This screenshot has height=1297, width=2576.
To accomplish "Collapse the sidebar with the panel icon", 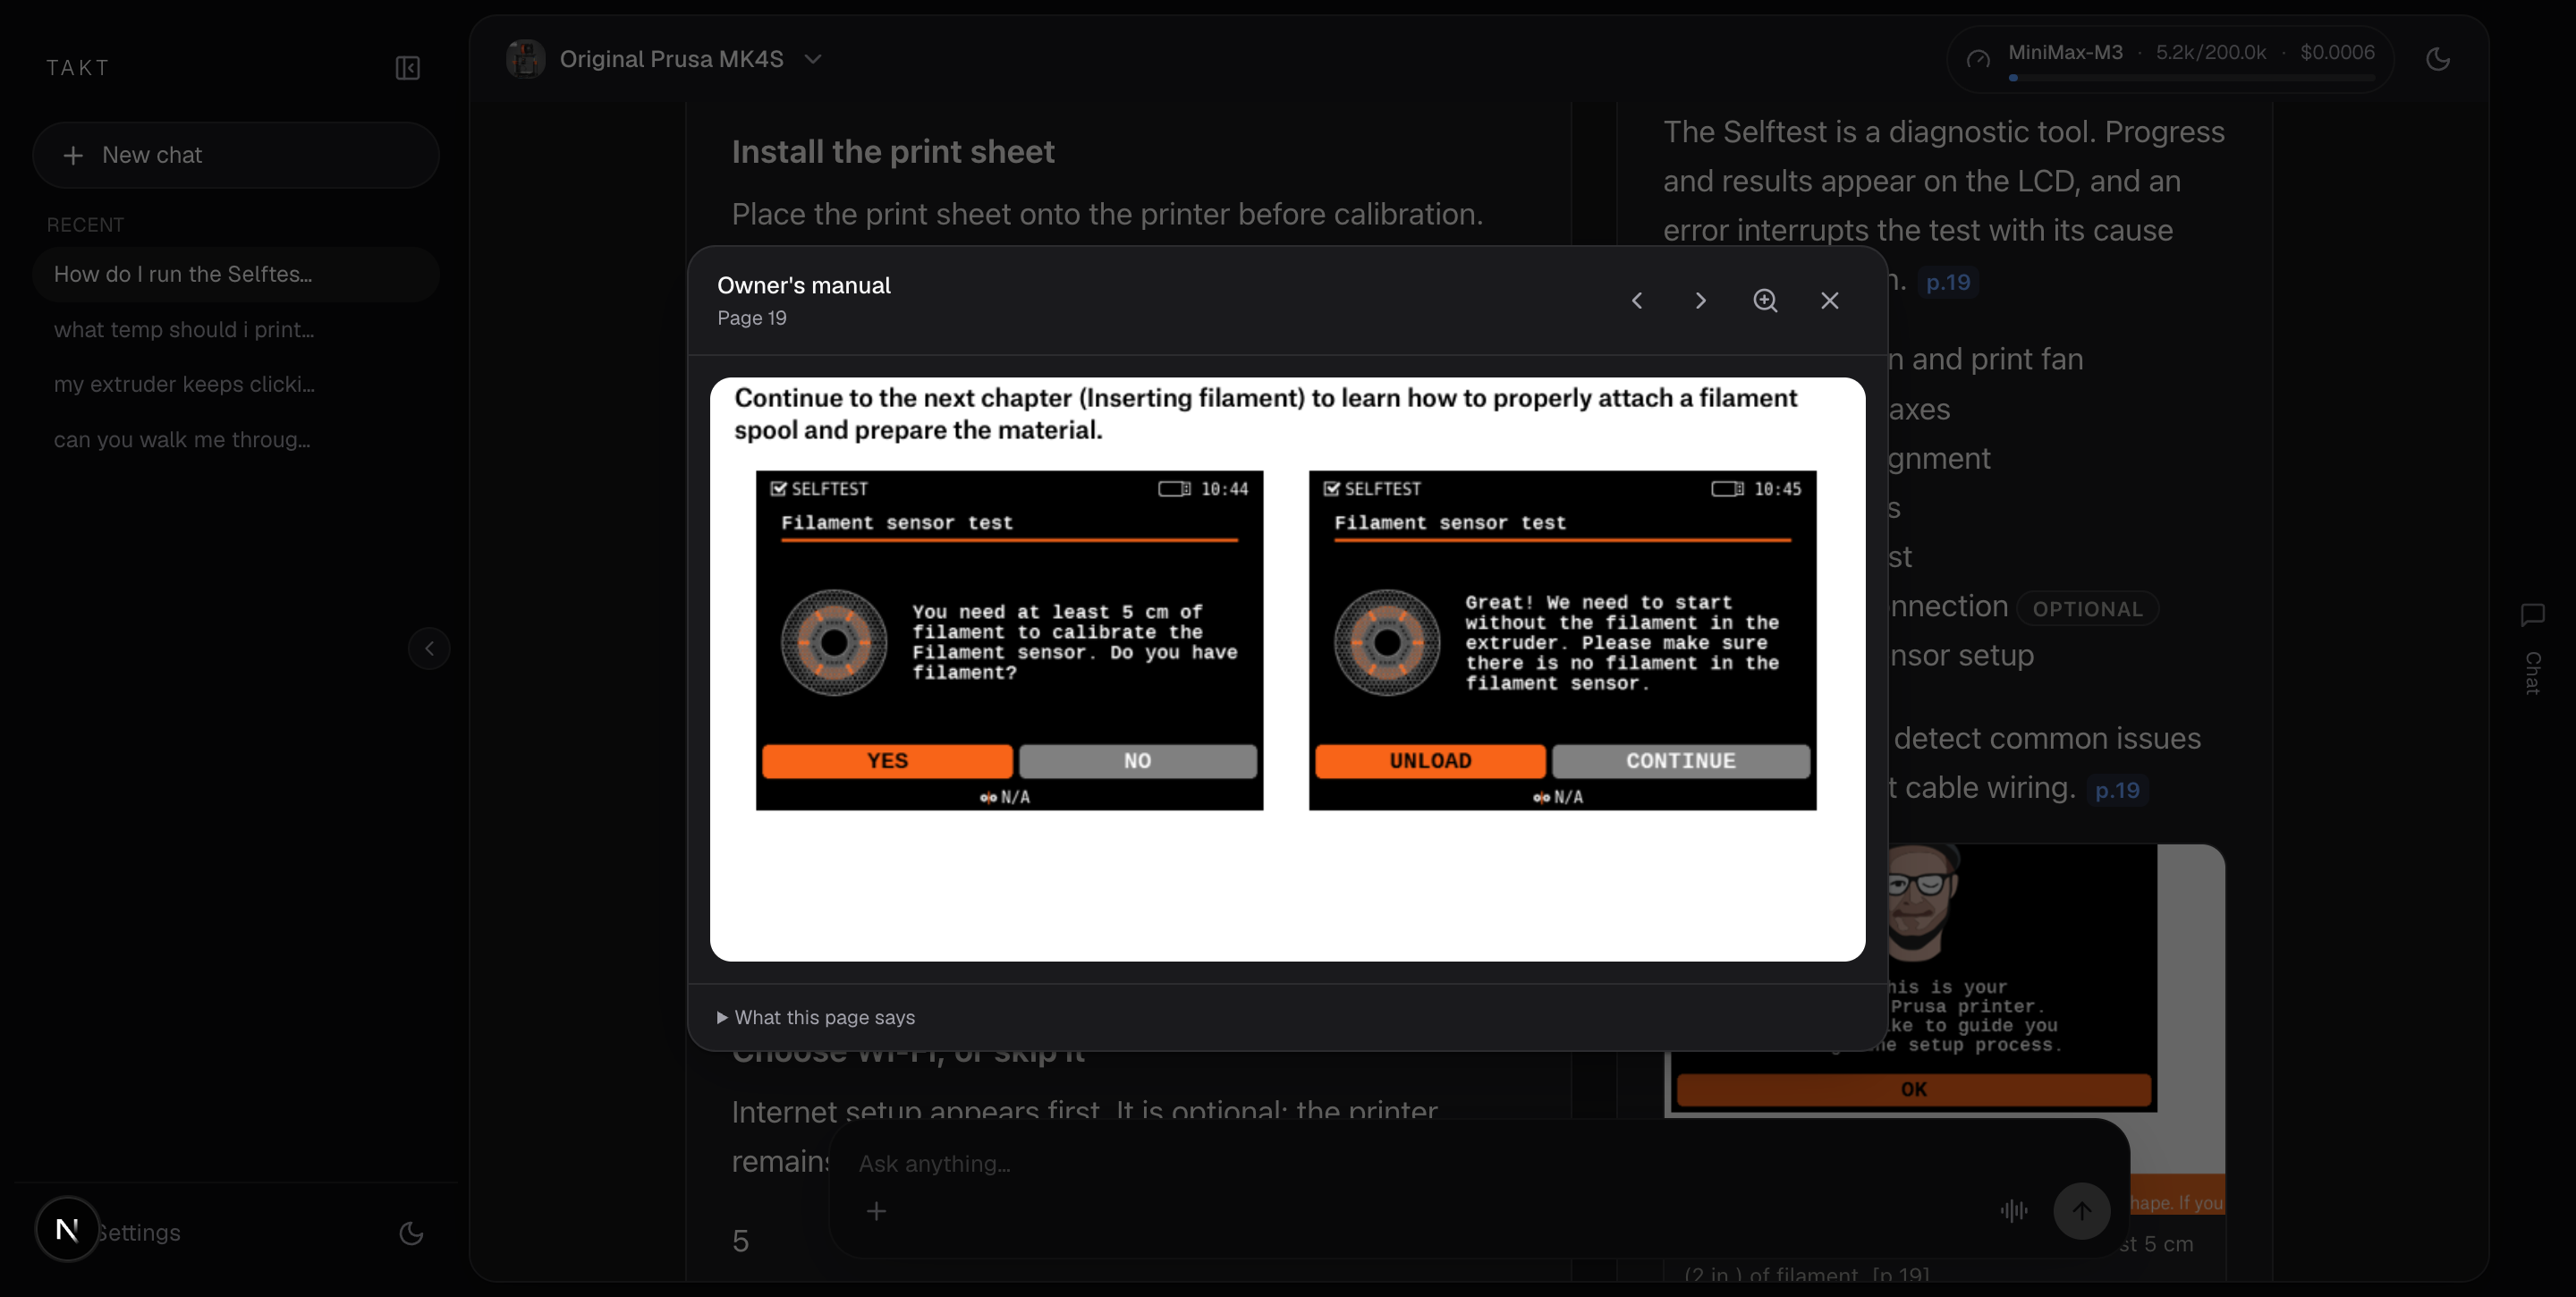I will 407,68.
